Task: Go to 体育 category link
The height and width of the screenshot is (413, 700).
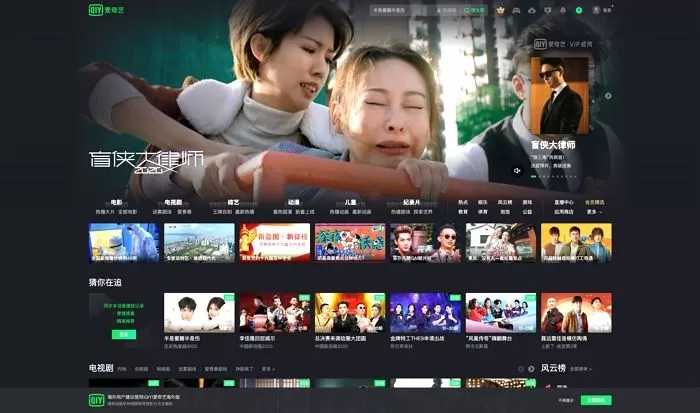Action: [483, 212]
